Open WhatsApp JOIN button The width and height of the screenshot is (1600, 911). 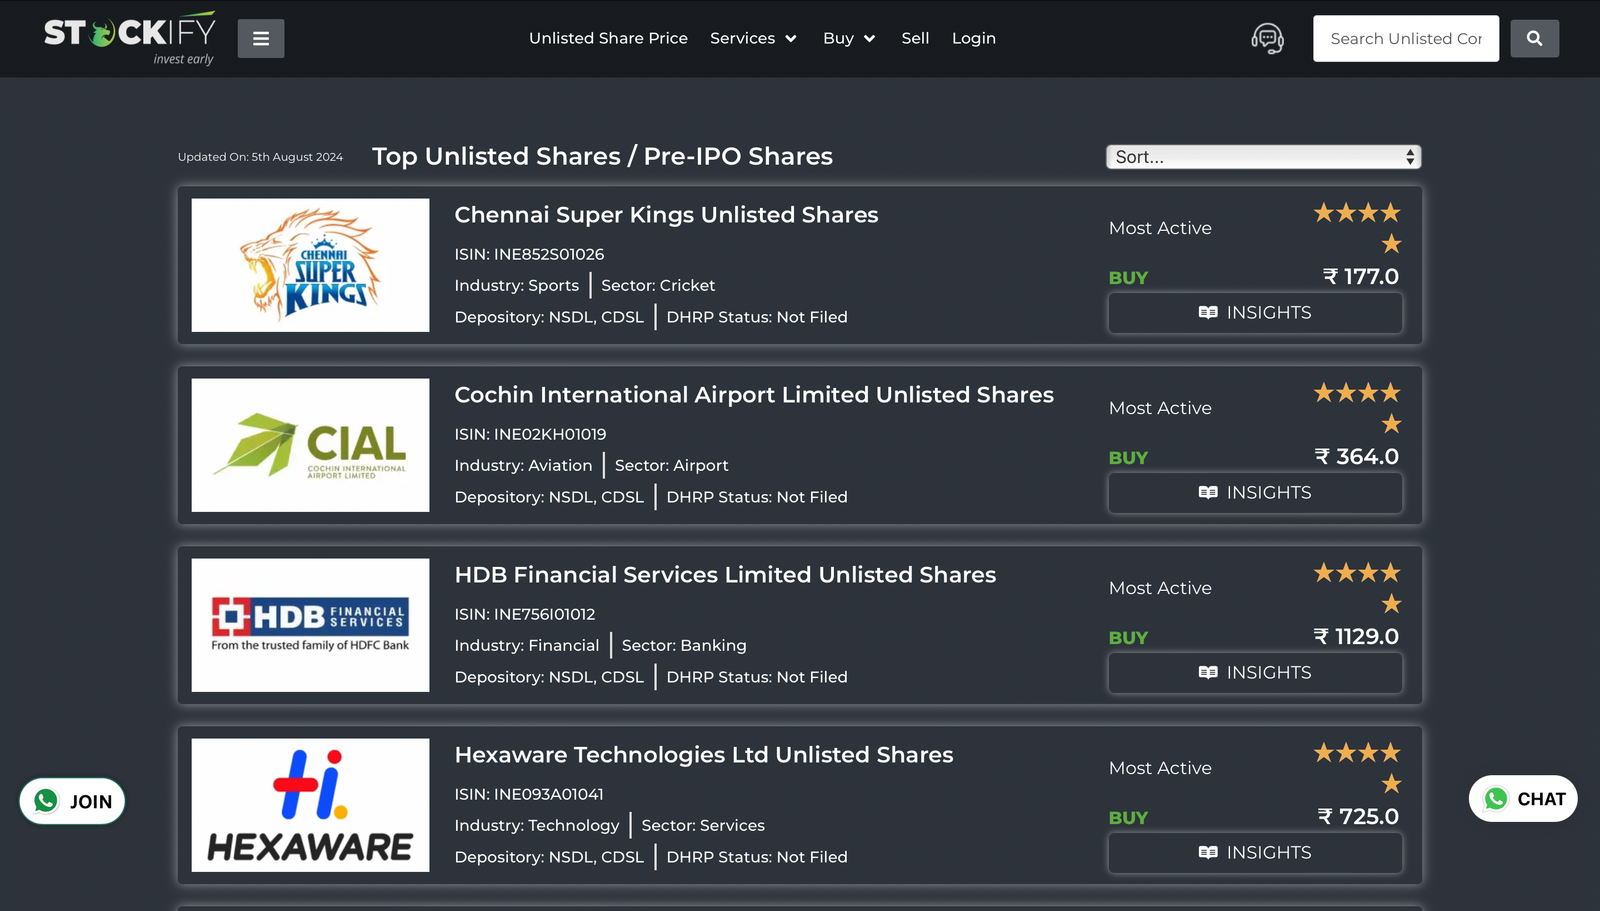point(72,801)
